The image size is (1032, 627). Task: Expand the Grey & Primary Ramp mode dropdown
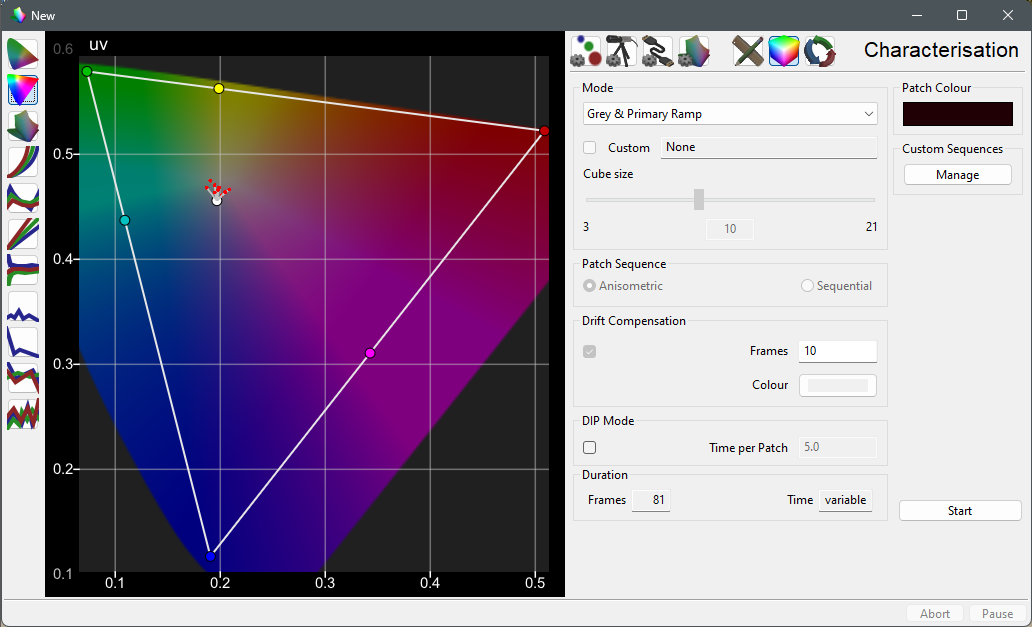point(730,114)
